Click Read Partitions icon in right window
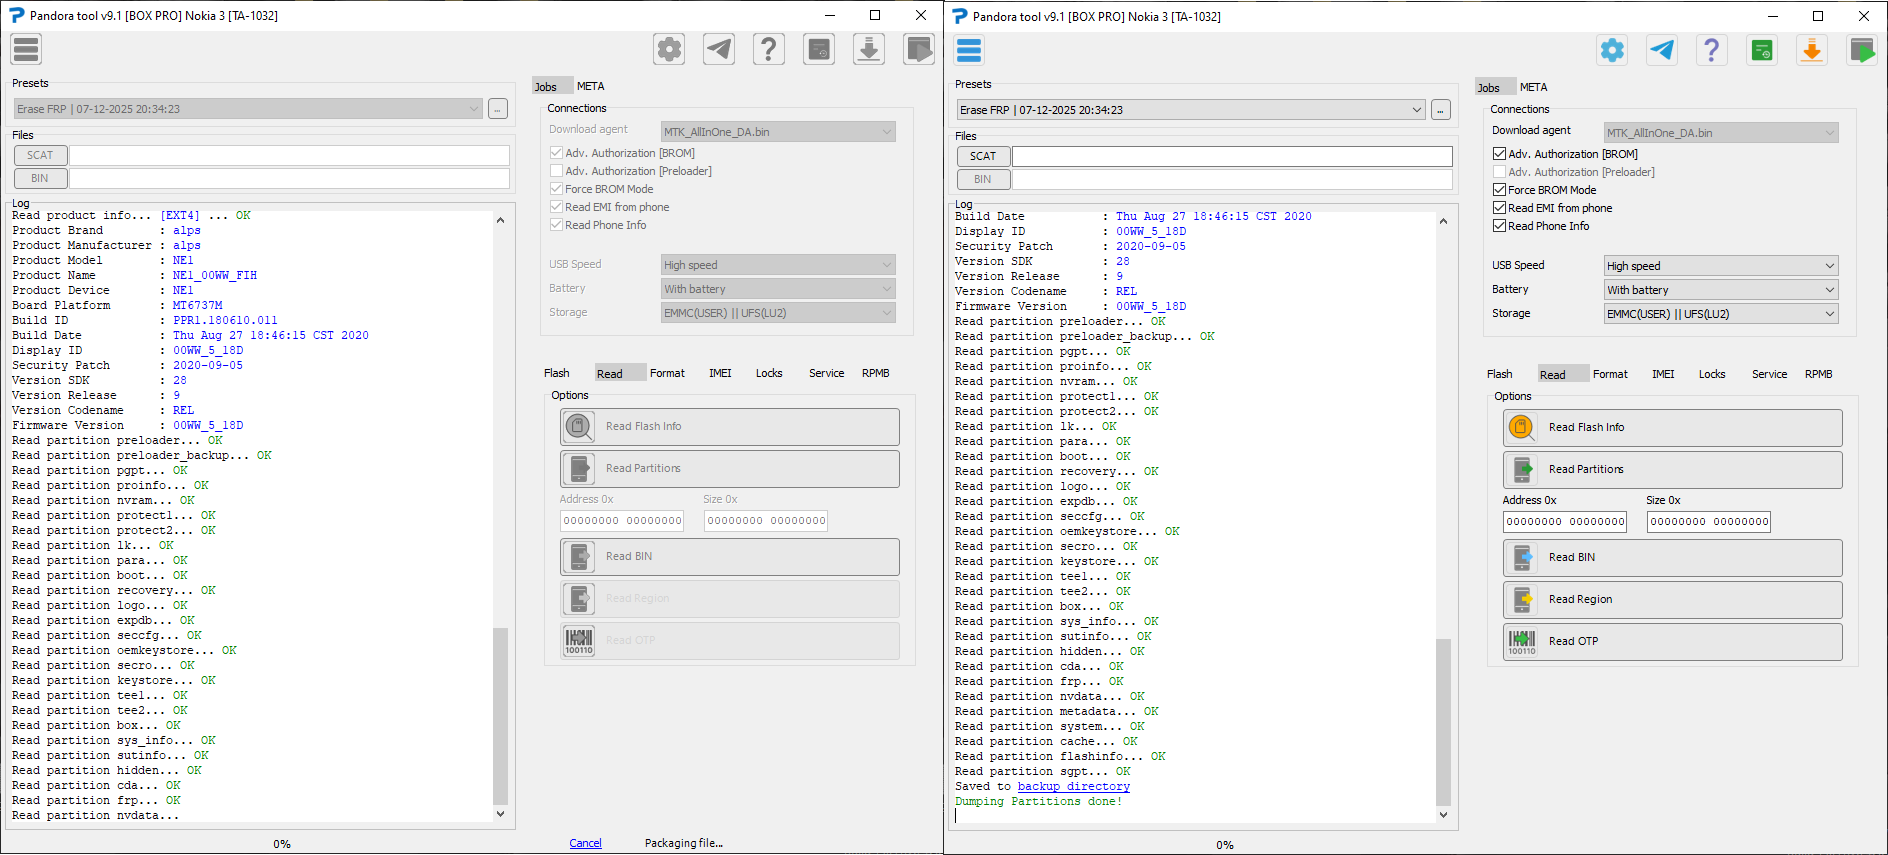This screenshot has width=1888, height=855. [1521, 470]
